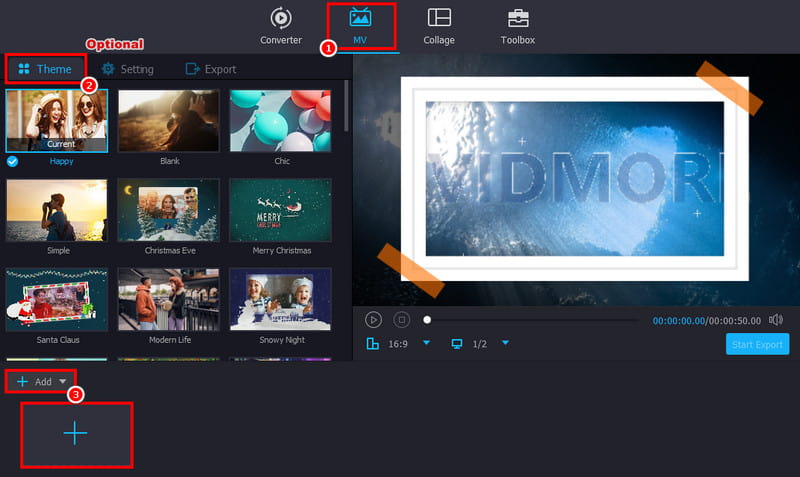This screenshot has height=477, width=800.
Task: Choose the Snowy Night theme thumbnail
Action: [x=281, y=299]
